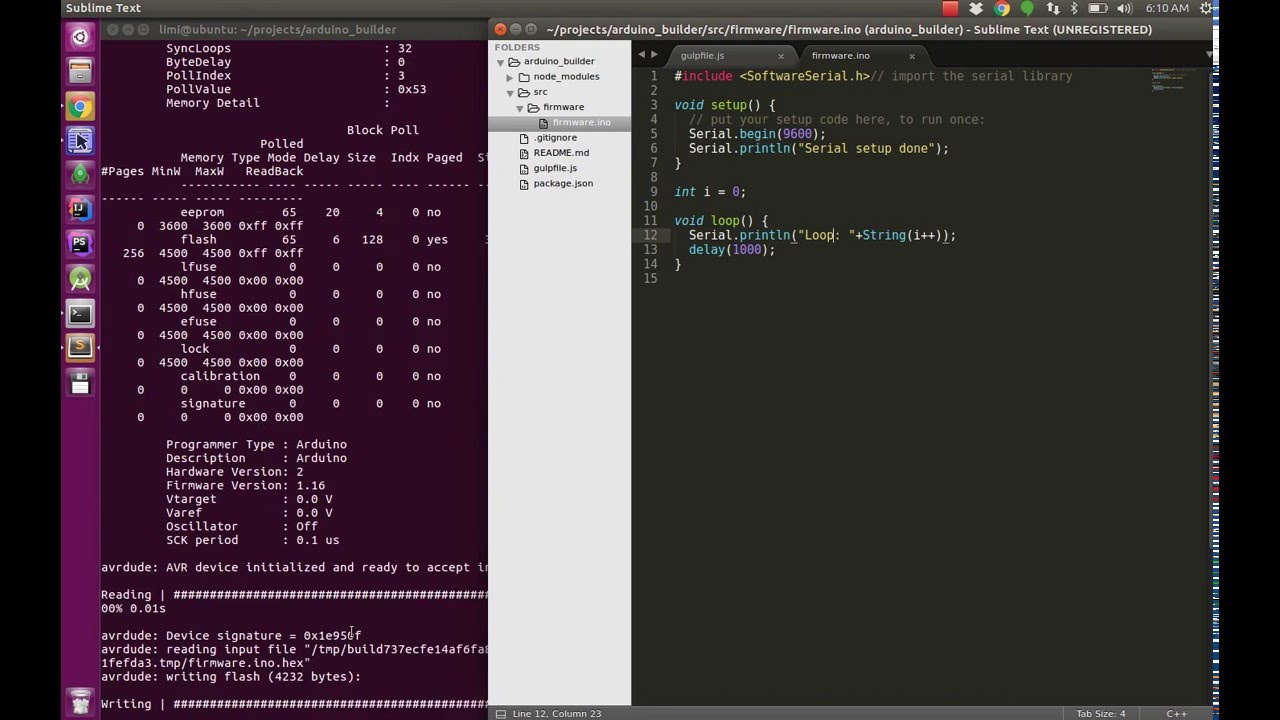
Task: Open the floppy disk icon in launcher
Action: click(x=81, y=383)
